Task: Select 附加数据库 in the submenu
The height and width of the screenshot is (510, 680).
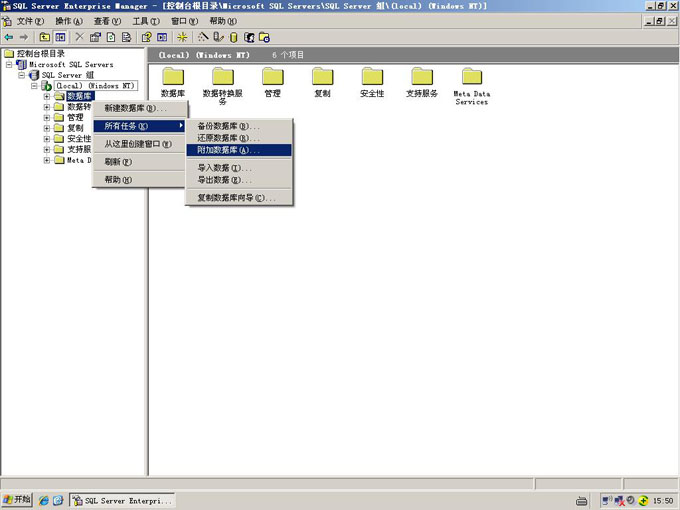Action: click(239, 150)
